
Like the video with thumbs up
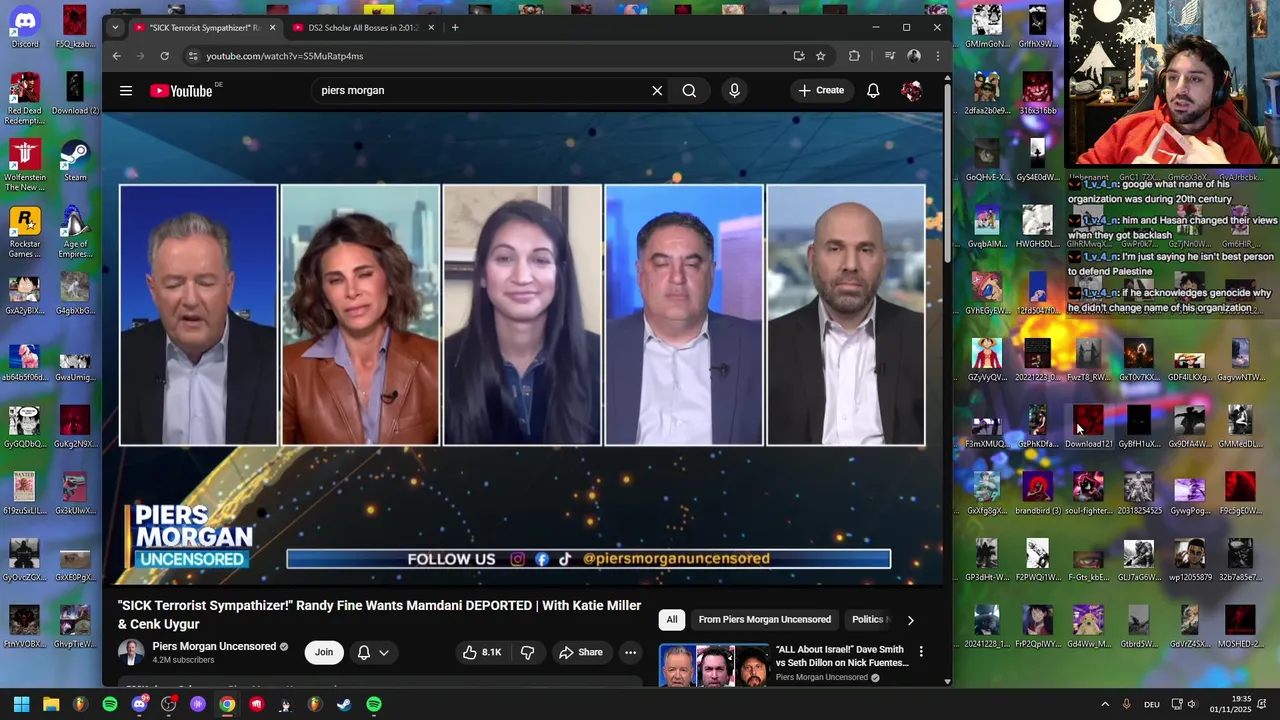(482, 652)
